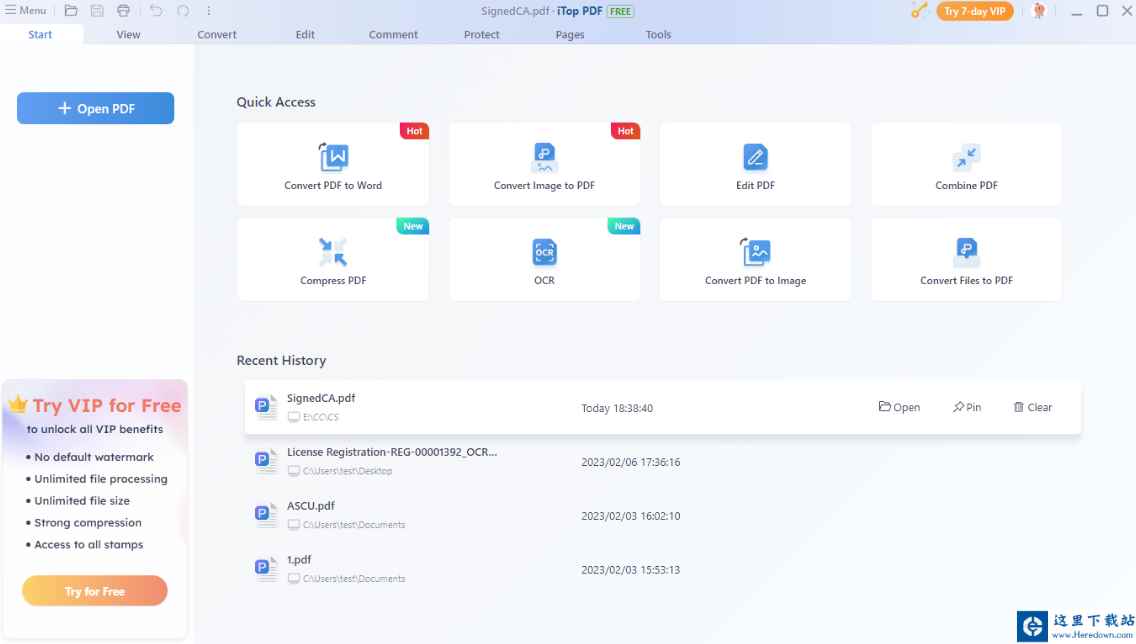This screenshot has height=644, width=1136.
Task: Pin the SignedCA.pdf history entry
Action: 967,407
